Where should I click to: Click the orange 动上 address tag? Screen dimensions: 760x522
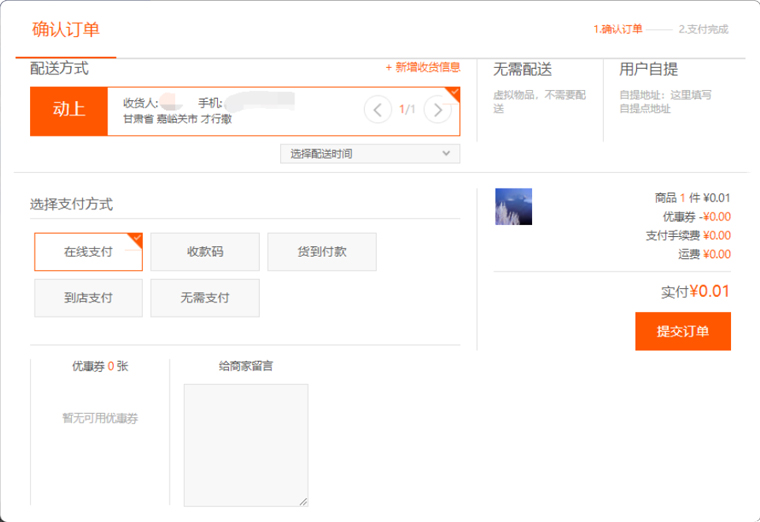click(69, 110)
